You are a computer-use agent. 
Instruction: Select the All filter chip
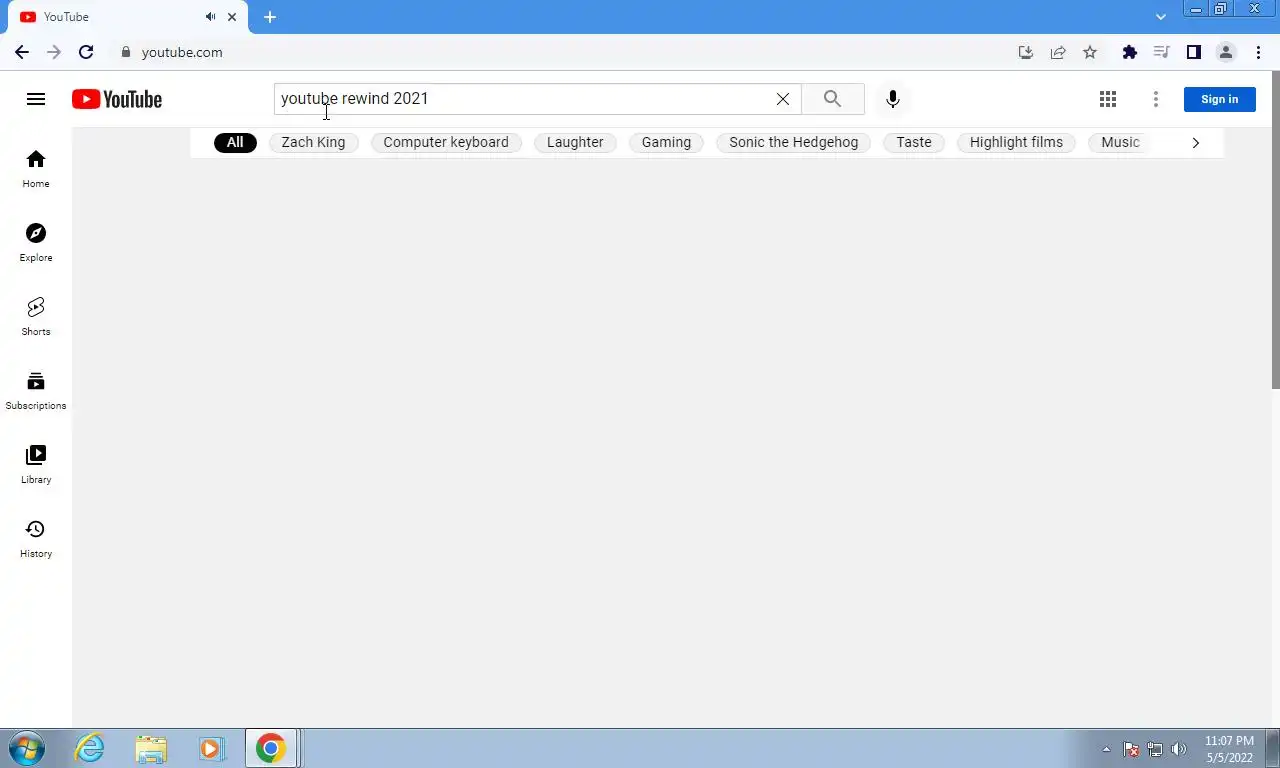pyautogui.click(x=235, y=142)
